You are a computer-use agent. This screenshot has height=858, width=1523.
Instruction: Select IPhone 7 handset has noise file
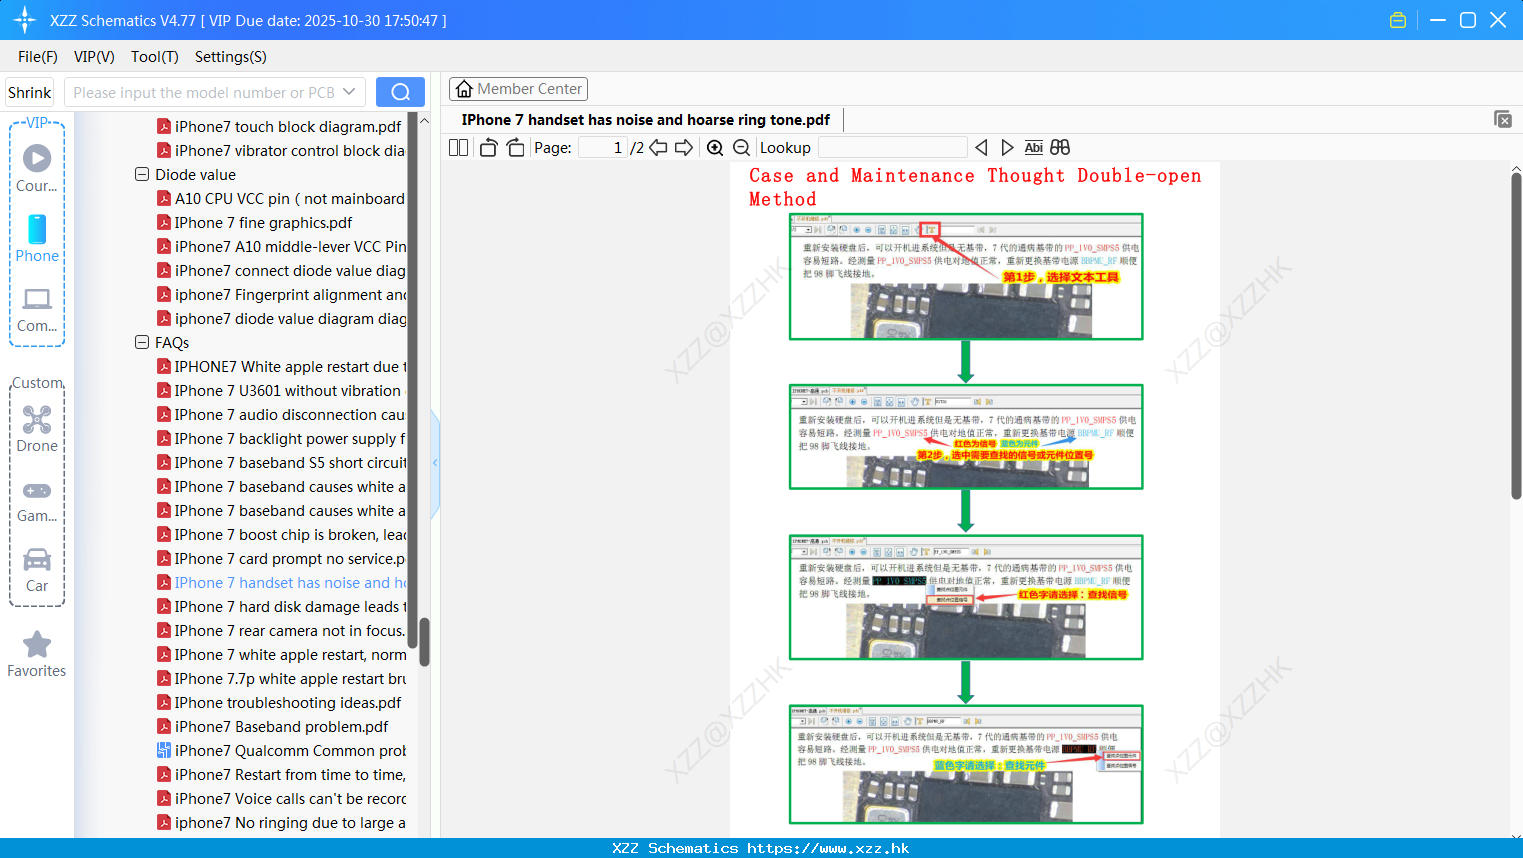coord(281,582)
